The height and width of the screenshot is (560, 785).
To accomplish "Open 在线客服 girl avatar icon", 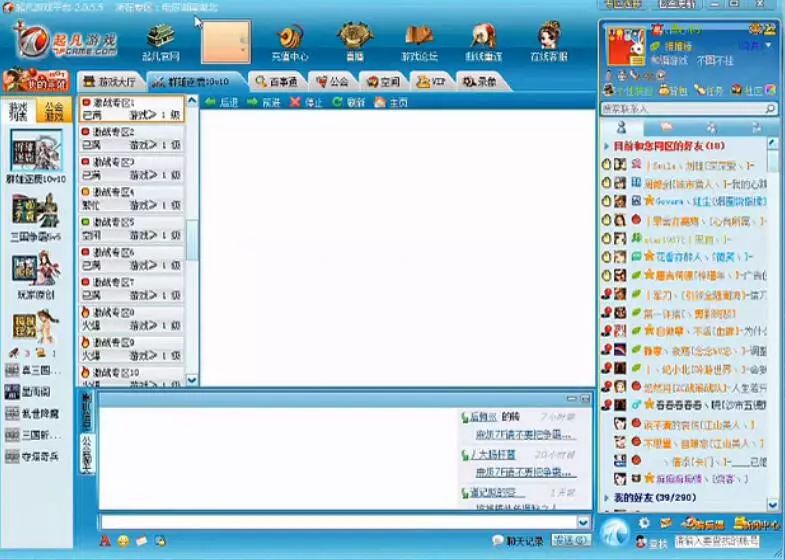I will tap(549, 36).
